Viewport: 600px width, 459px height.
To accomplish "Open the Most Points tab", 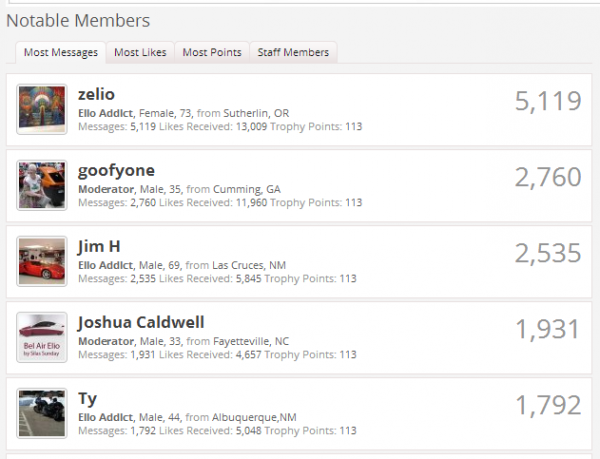I will tap(212, 52).
